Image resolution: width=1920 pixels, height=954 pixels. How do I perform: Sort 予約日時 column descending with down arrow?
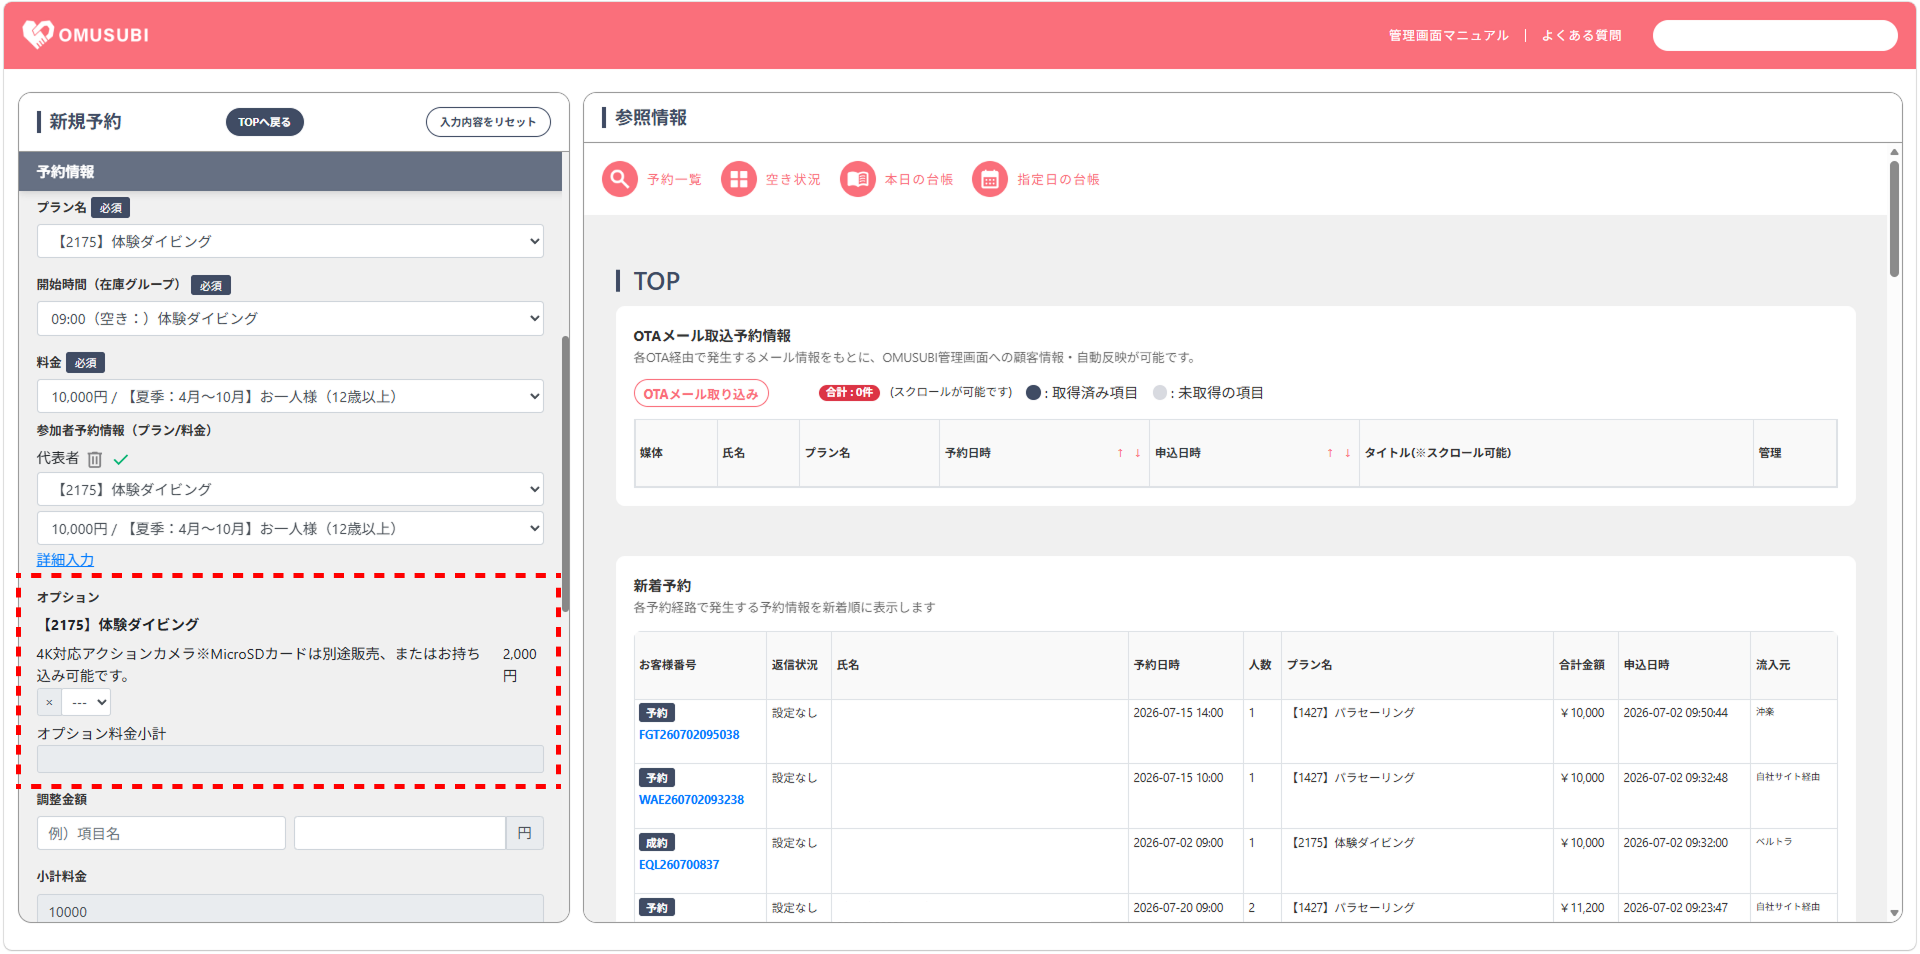1137,453
